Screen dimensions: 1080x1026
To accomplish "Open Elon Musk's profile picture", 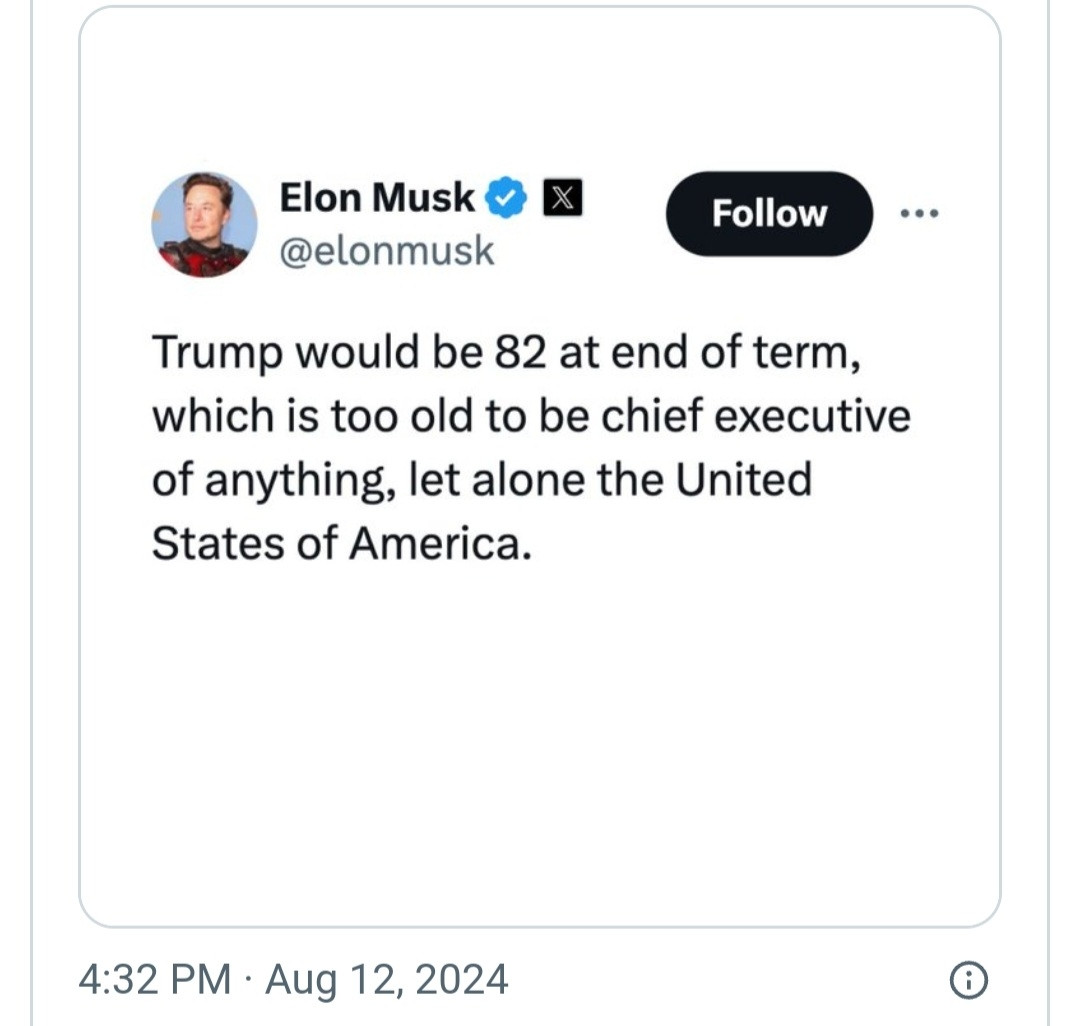I will tap(205, 224).
